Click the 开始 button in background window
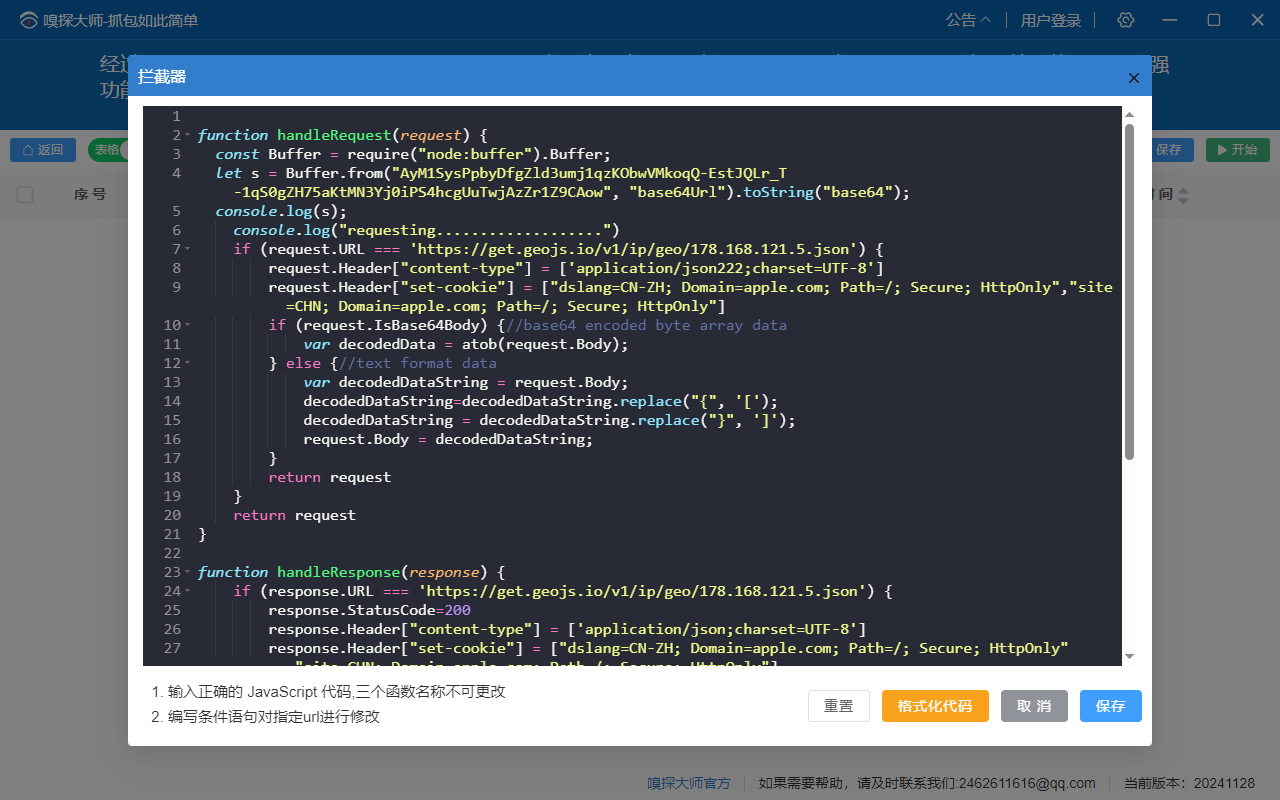This screenshot has height=800, width=1280. (1237, 150)
